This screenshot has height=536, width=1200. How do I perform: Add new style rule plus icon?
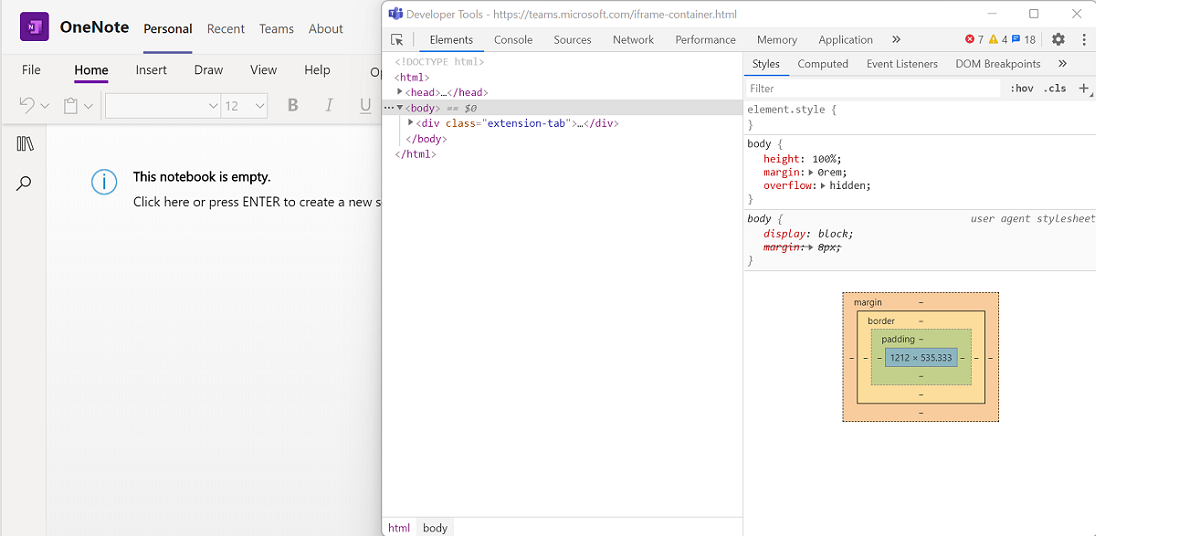(x=1084, y=88)
